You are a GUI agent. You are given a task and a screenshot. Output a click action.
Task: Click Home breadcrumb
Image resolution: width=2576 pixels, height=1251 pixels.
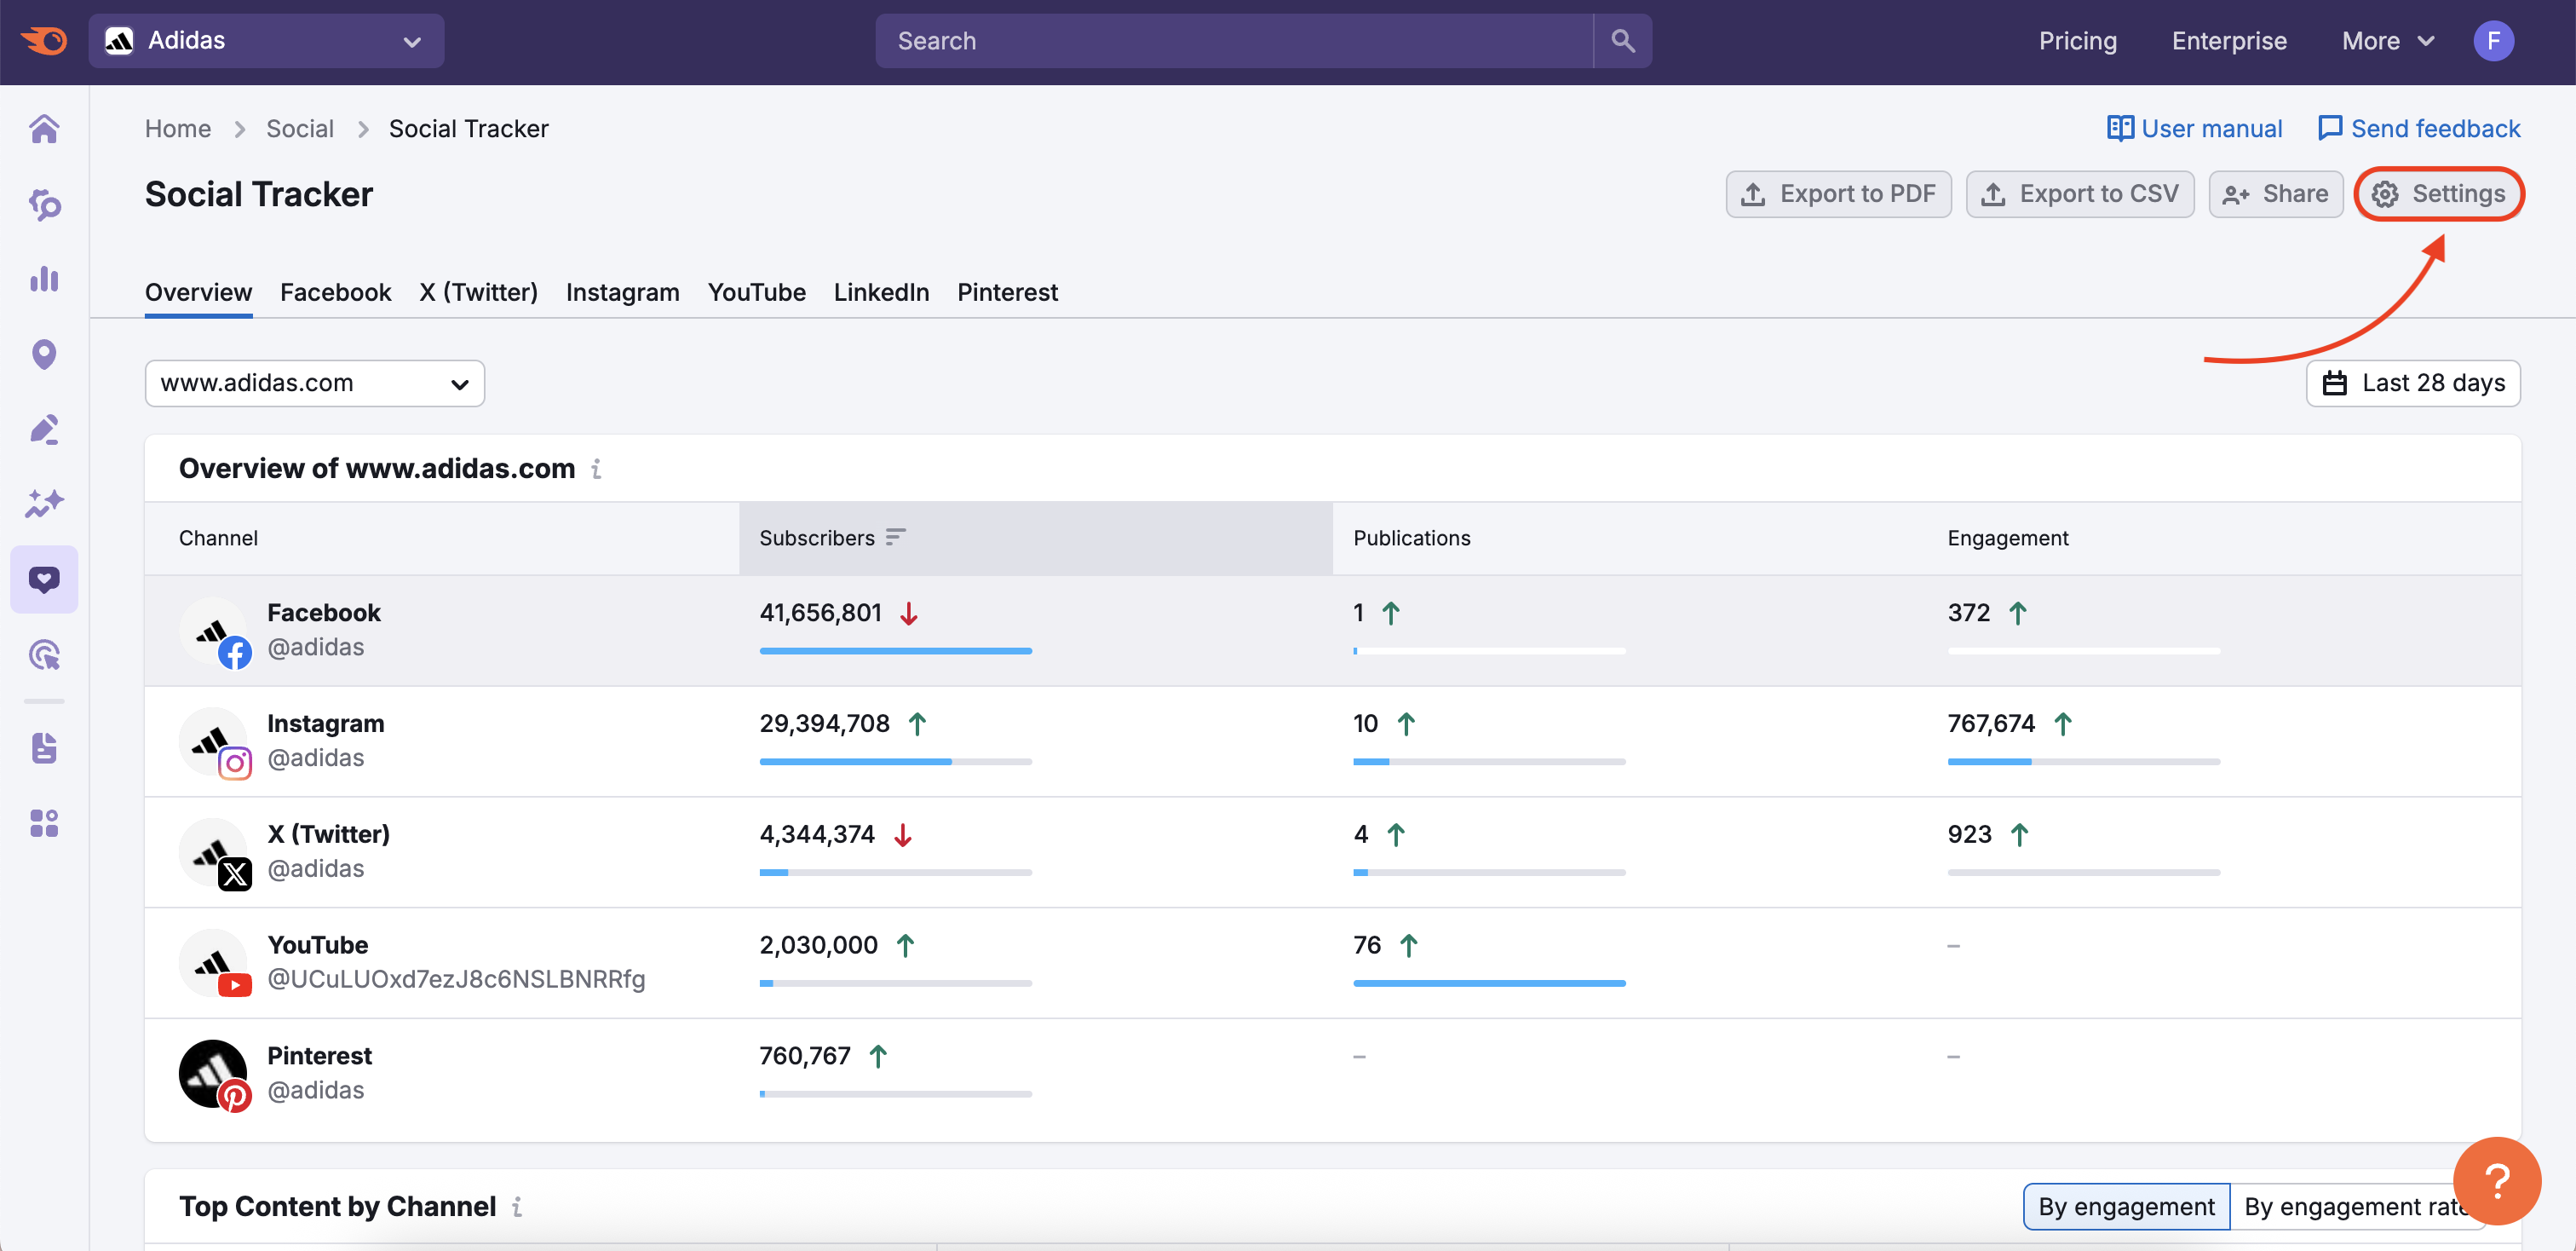click(x=178, y=129)
